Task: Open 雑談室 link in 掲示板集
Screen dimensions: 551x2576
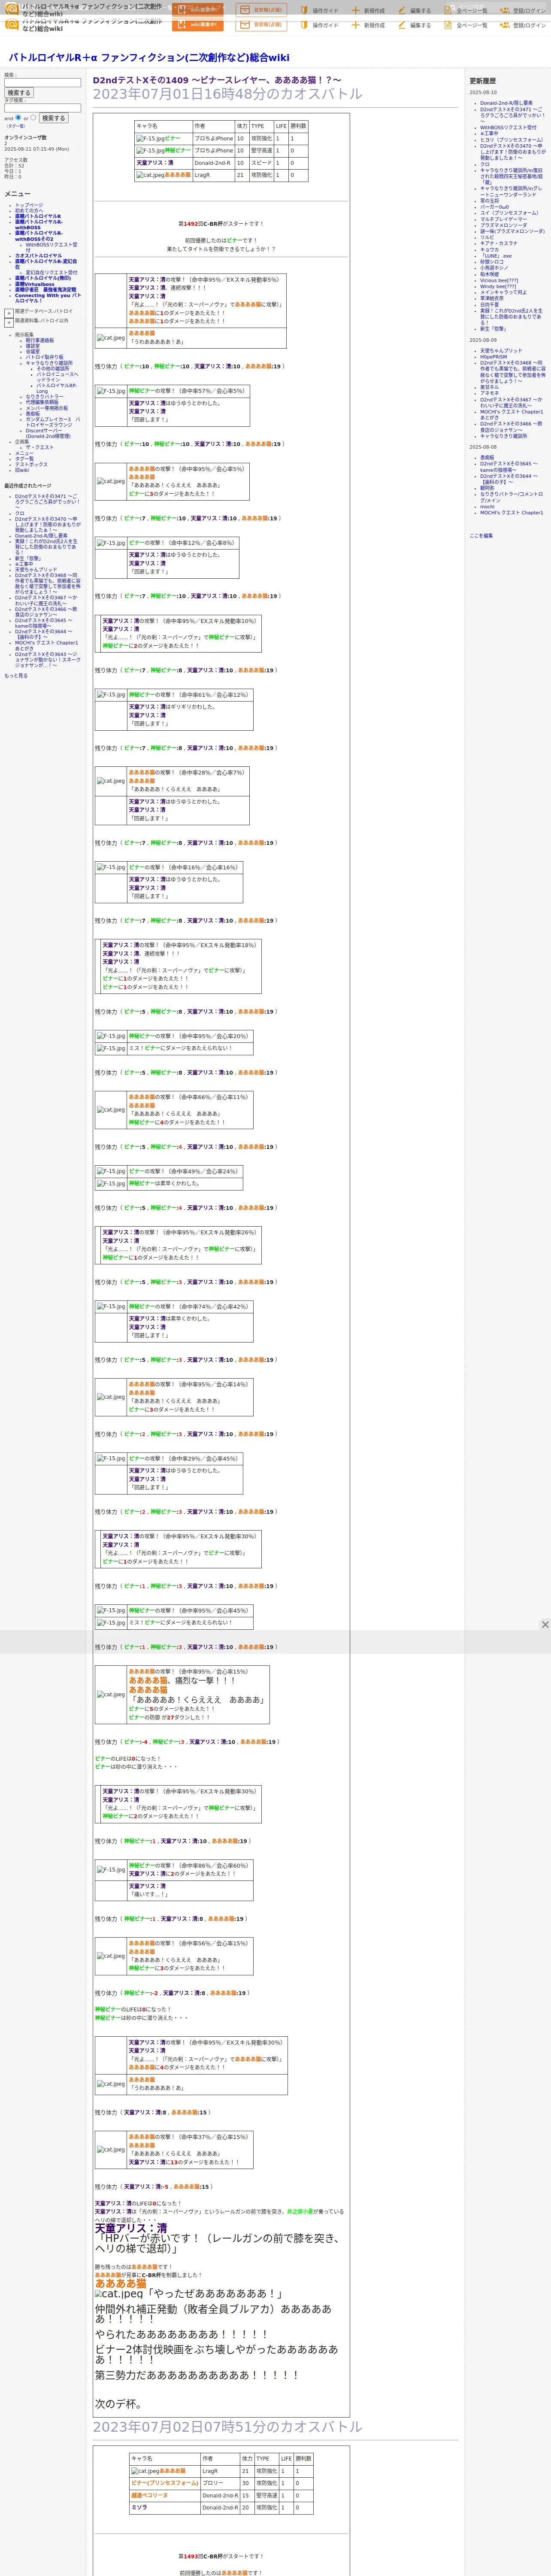Action: tap(33, 346)
